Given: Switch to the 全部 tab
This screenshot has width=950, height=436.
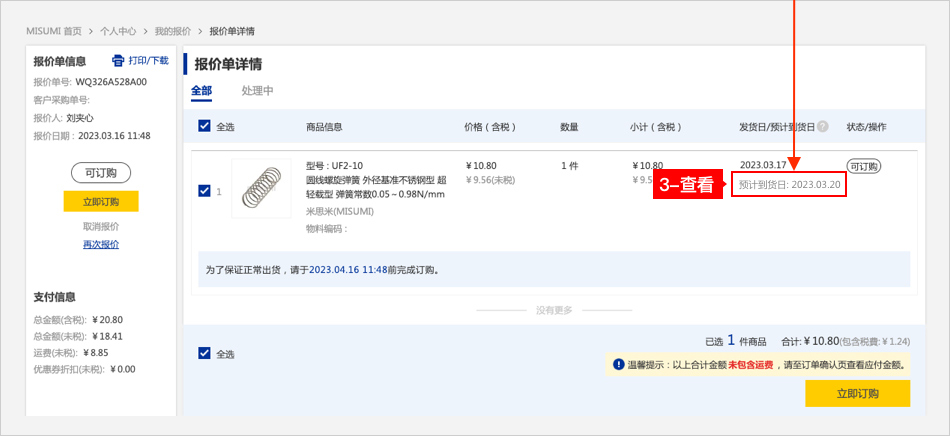Looking at the screenshot, I should [202, 91].
